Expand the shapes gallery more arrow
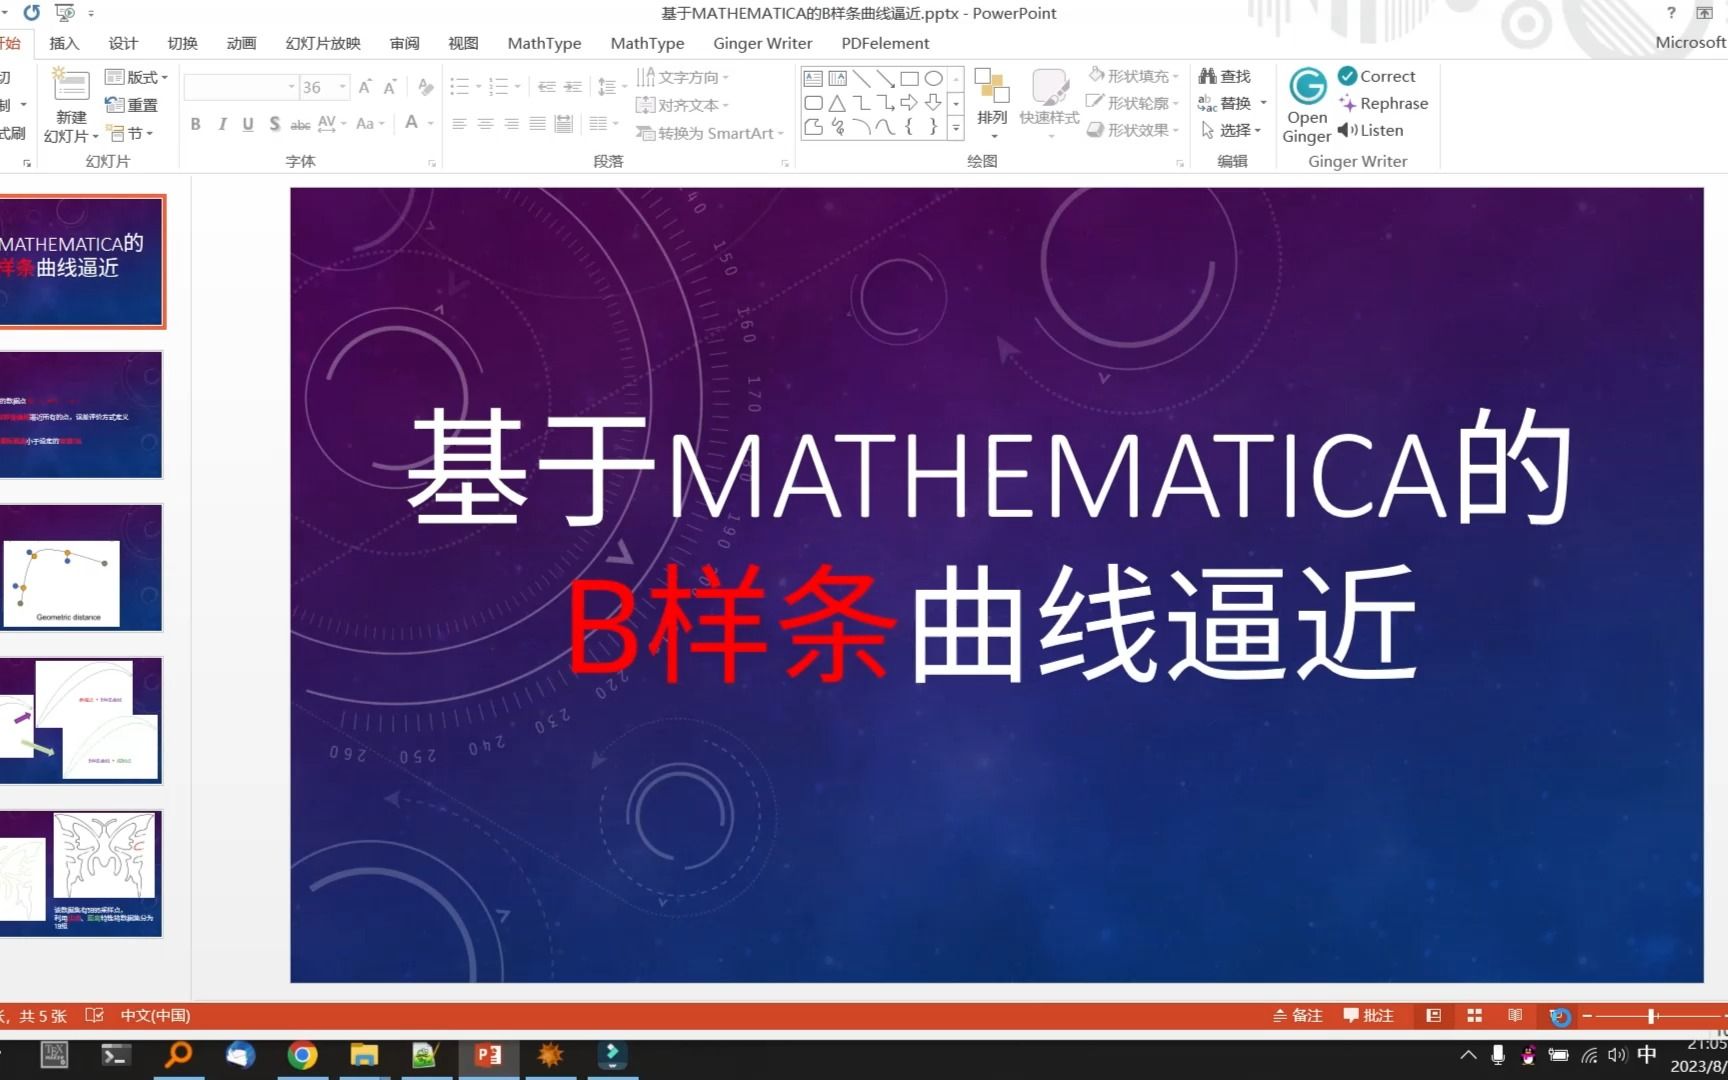 pos(956,127)
